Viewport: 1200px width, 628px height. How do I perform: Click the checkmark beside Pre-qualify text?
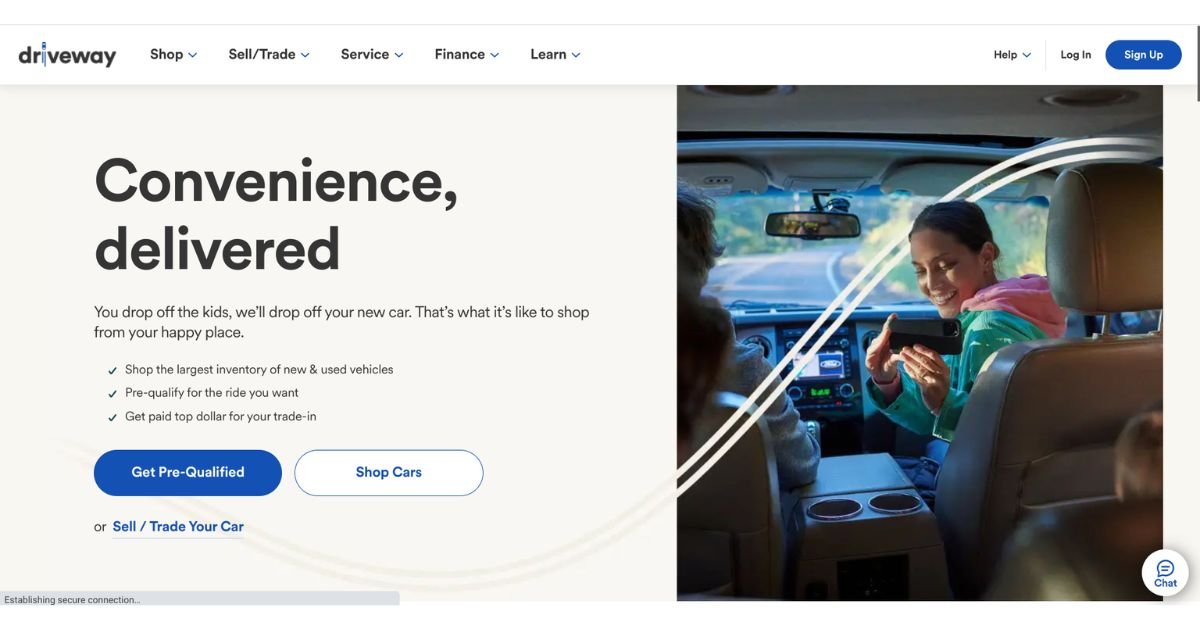[x=112, y=394]
